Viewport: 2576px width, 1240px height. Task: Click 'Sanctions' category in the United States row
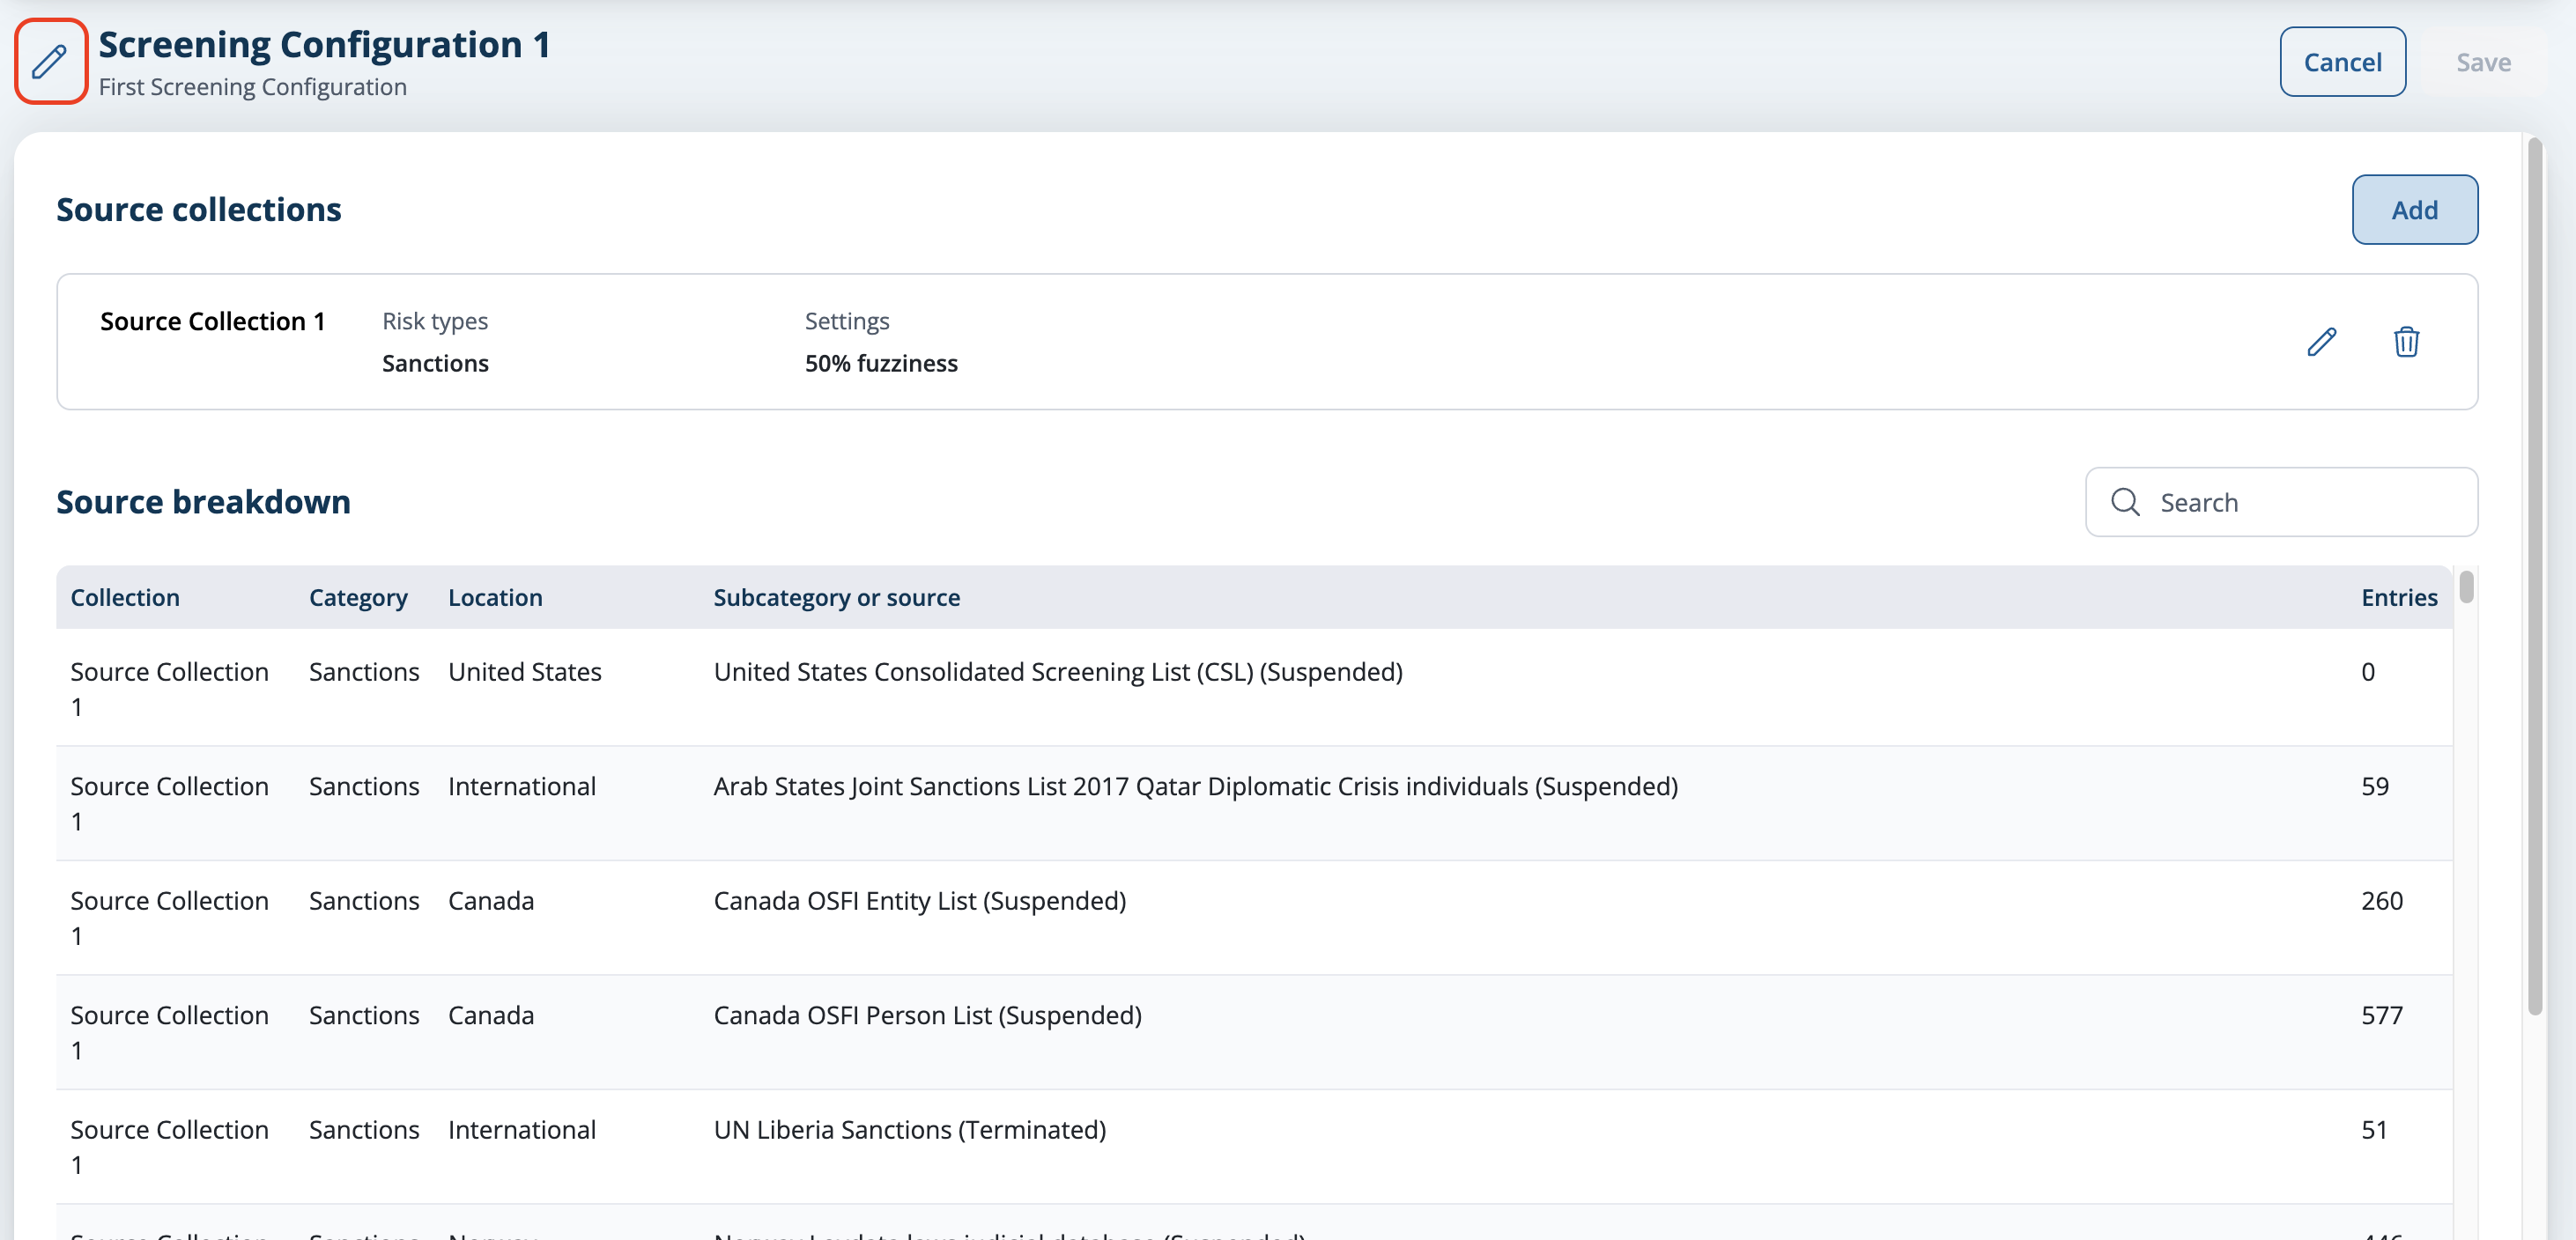(x=364, y=672)
